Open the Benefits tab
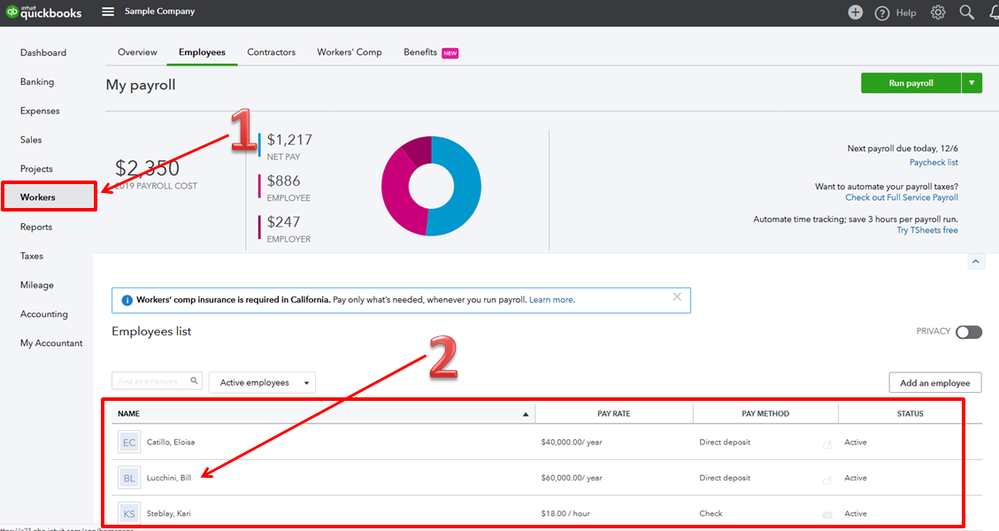 click(420, 52)
